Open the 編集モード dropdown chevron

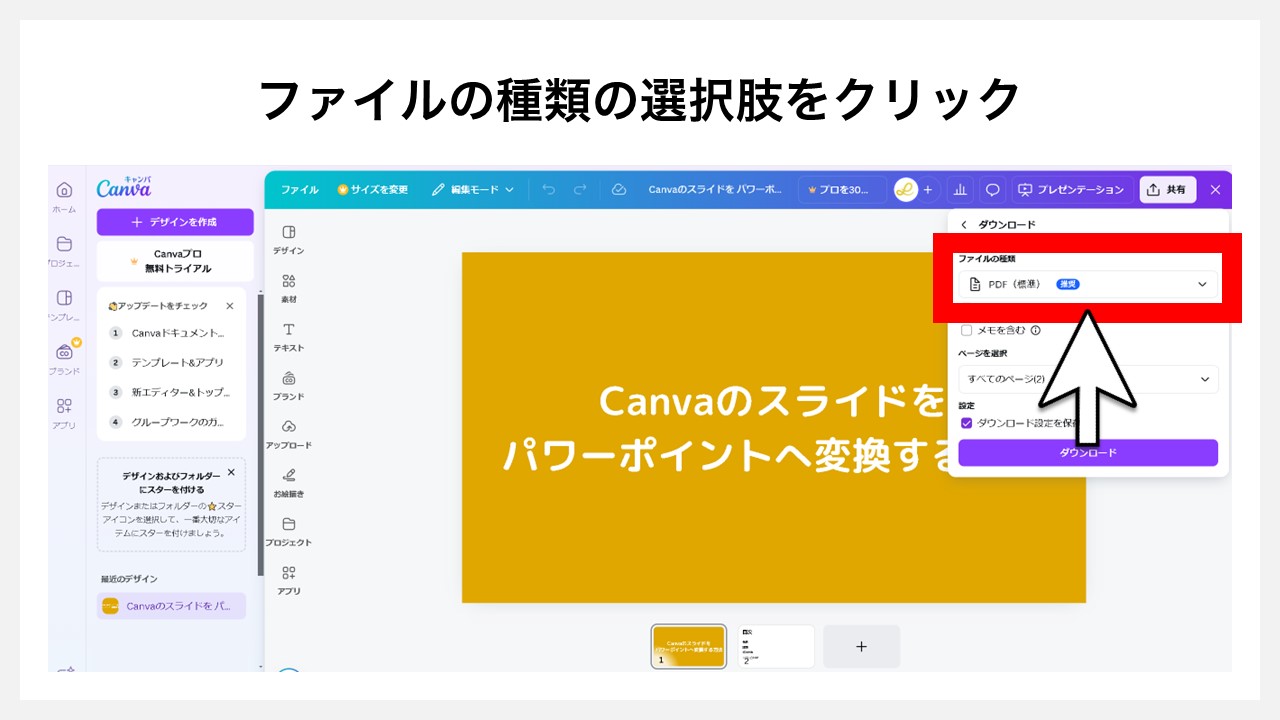tap(511, 189)
